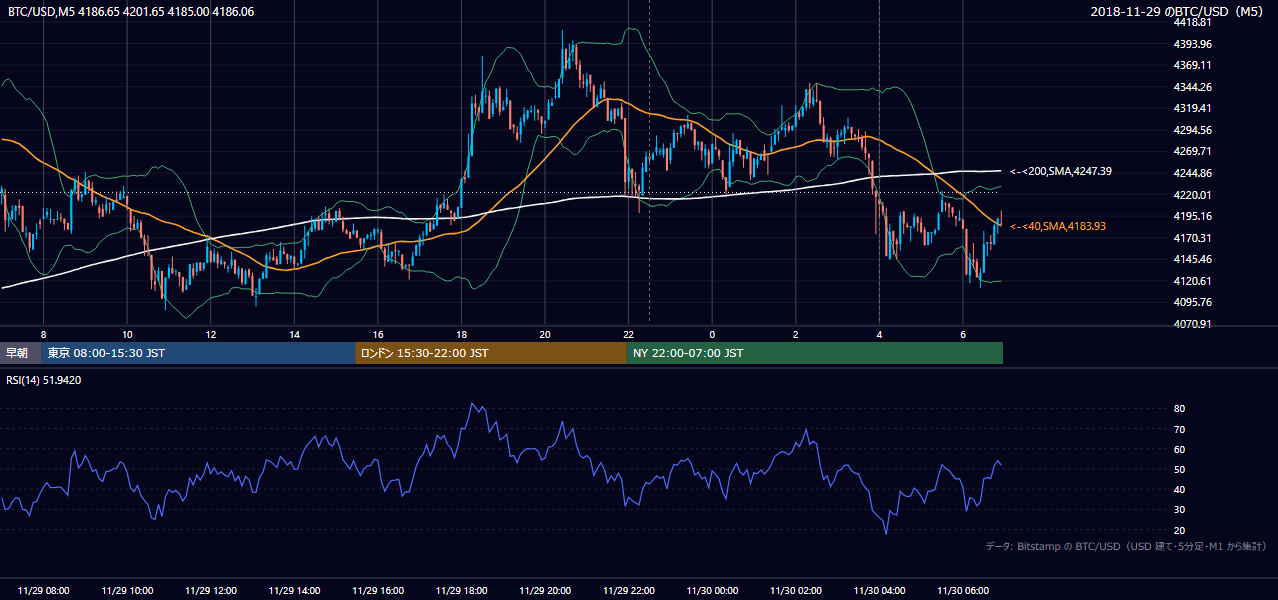Click the RSI axis level 40

1179,490
